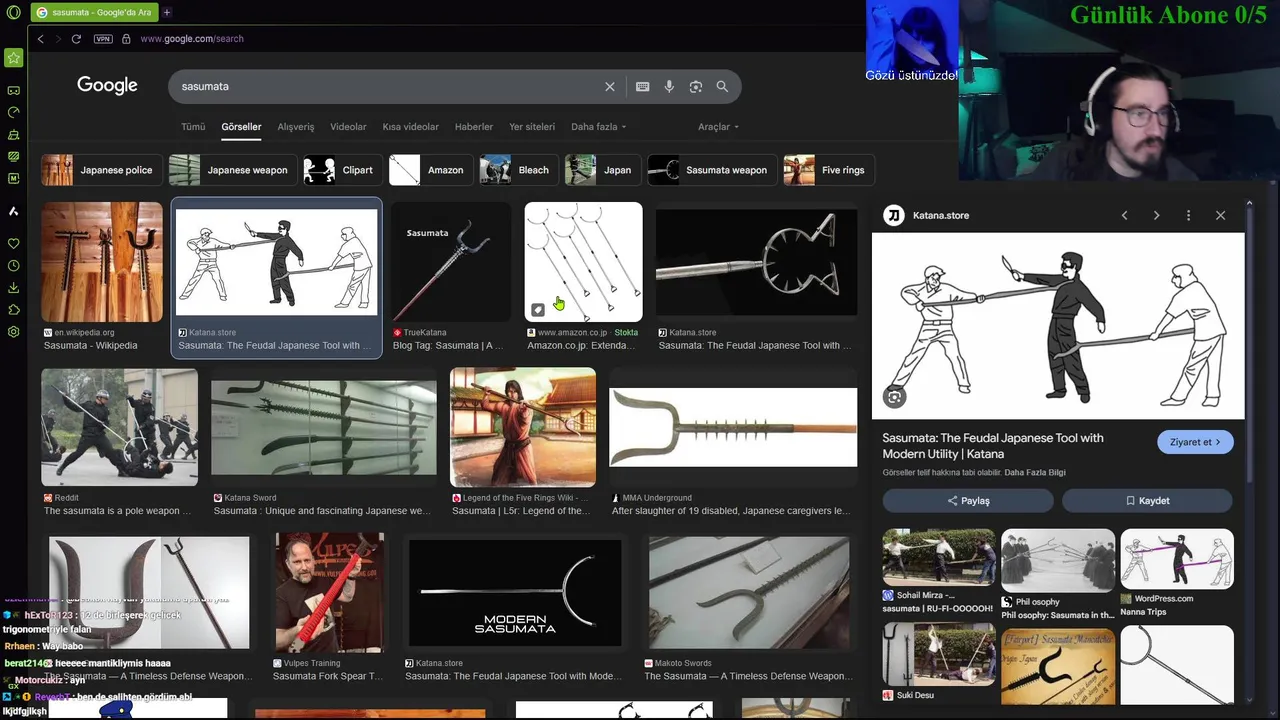This screenshot has width=1280, height=720.
Task: Show next image in preview panel
Action: (1156, 215)
